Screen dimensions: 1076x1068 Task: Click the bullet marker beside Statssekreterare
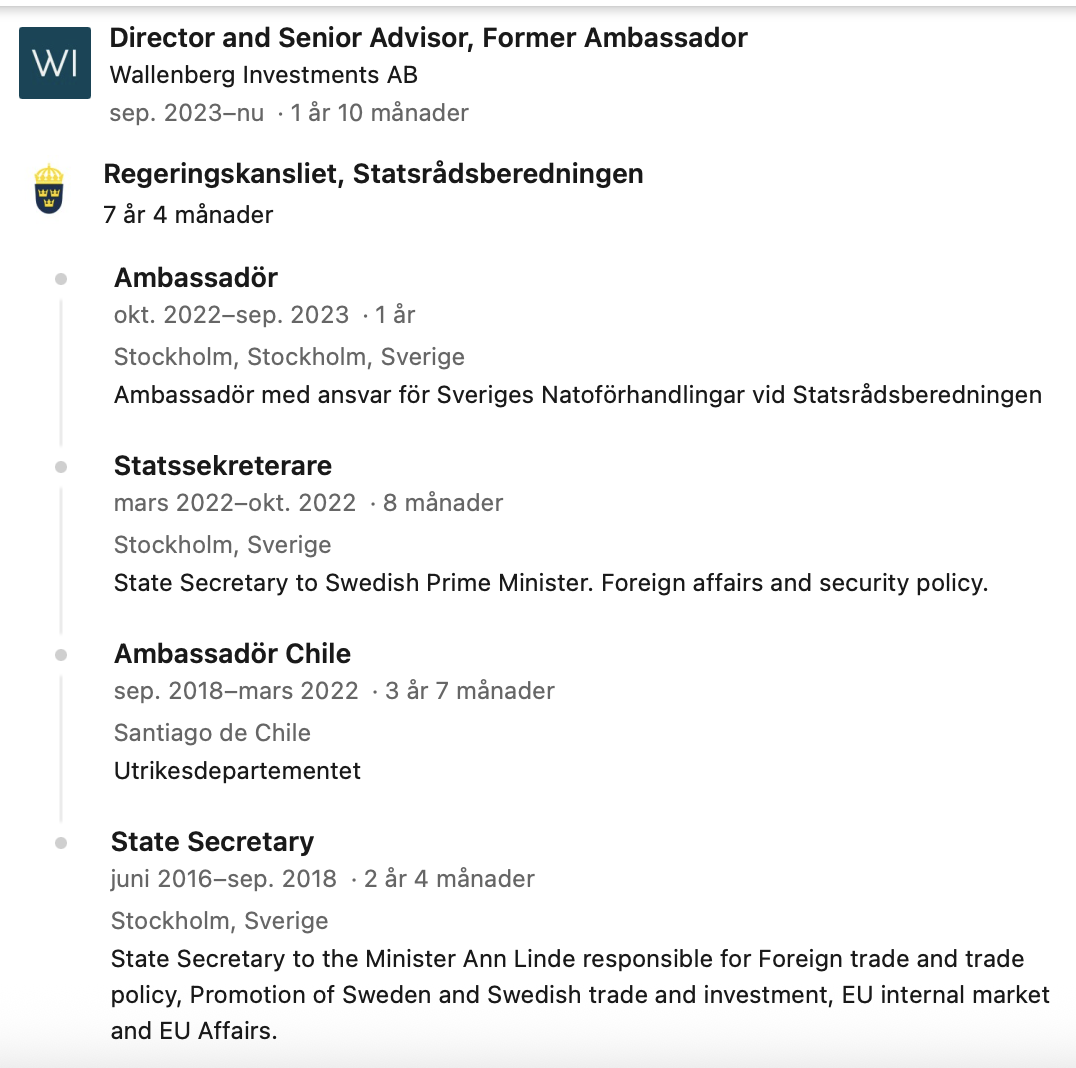(x=61, y=467)
